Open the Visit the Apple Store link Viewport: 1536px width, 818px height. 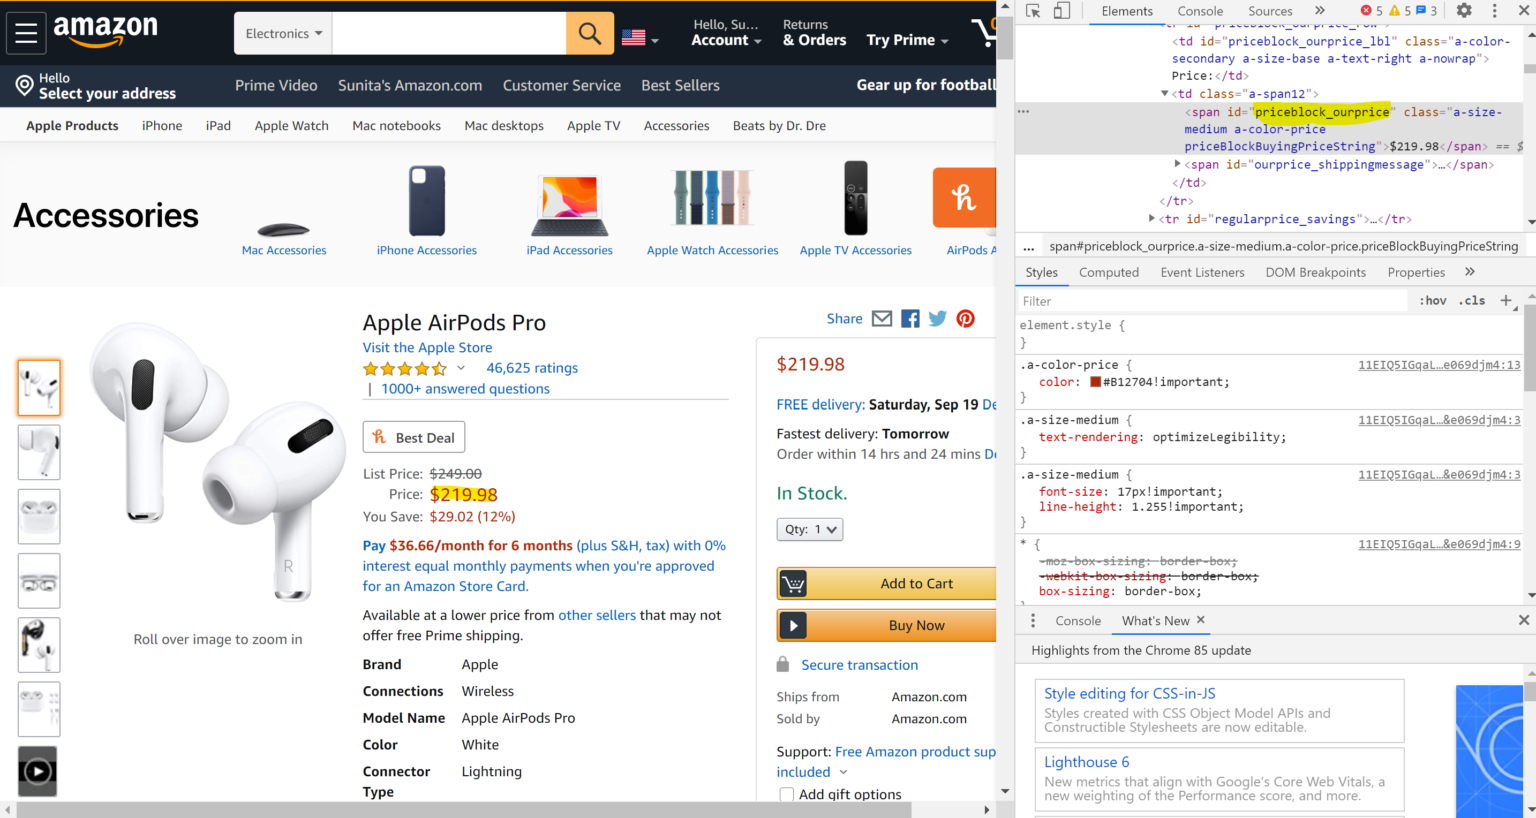point(427,347)
